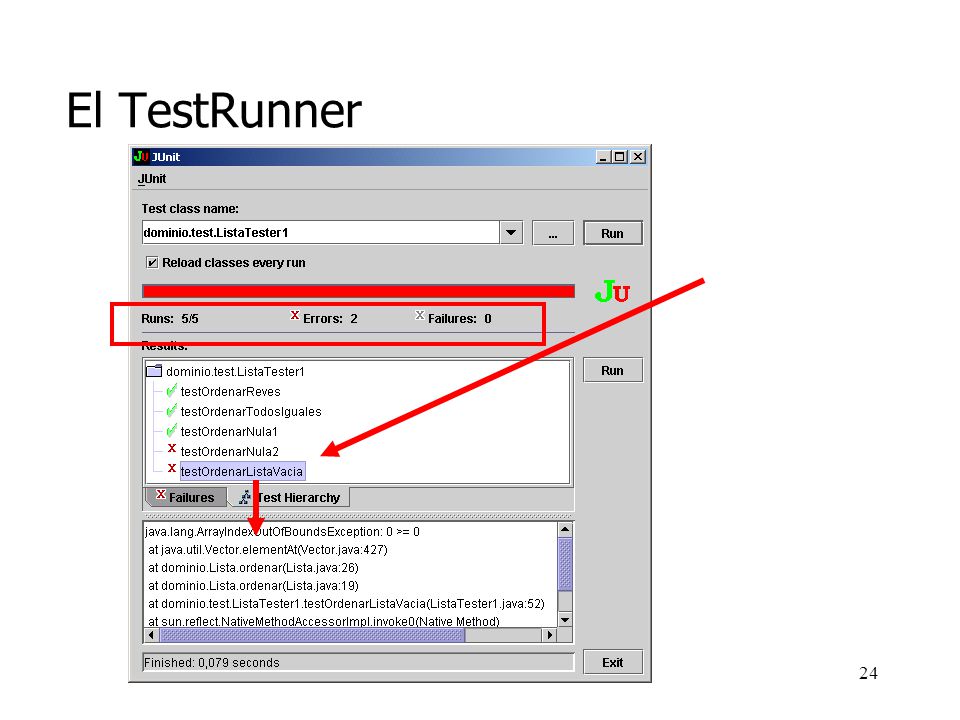
Task: Click the Run button next to class name
Action: point(613,233)
